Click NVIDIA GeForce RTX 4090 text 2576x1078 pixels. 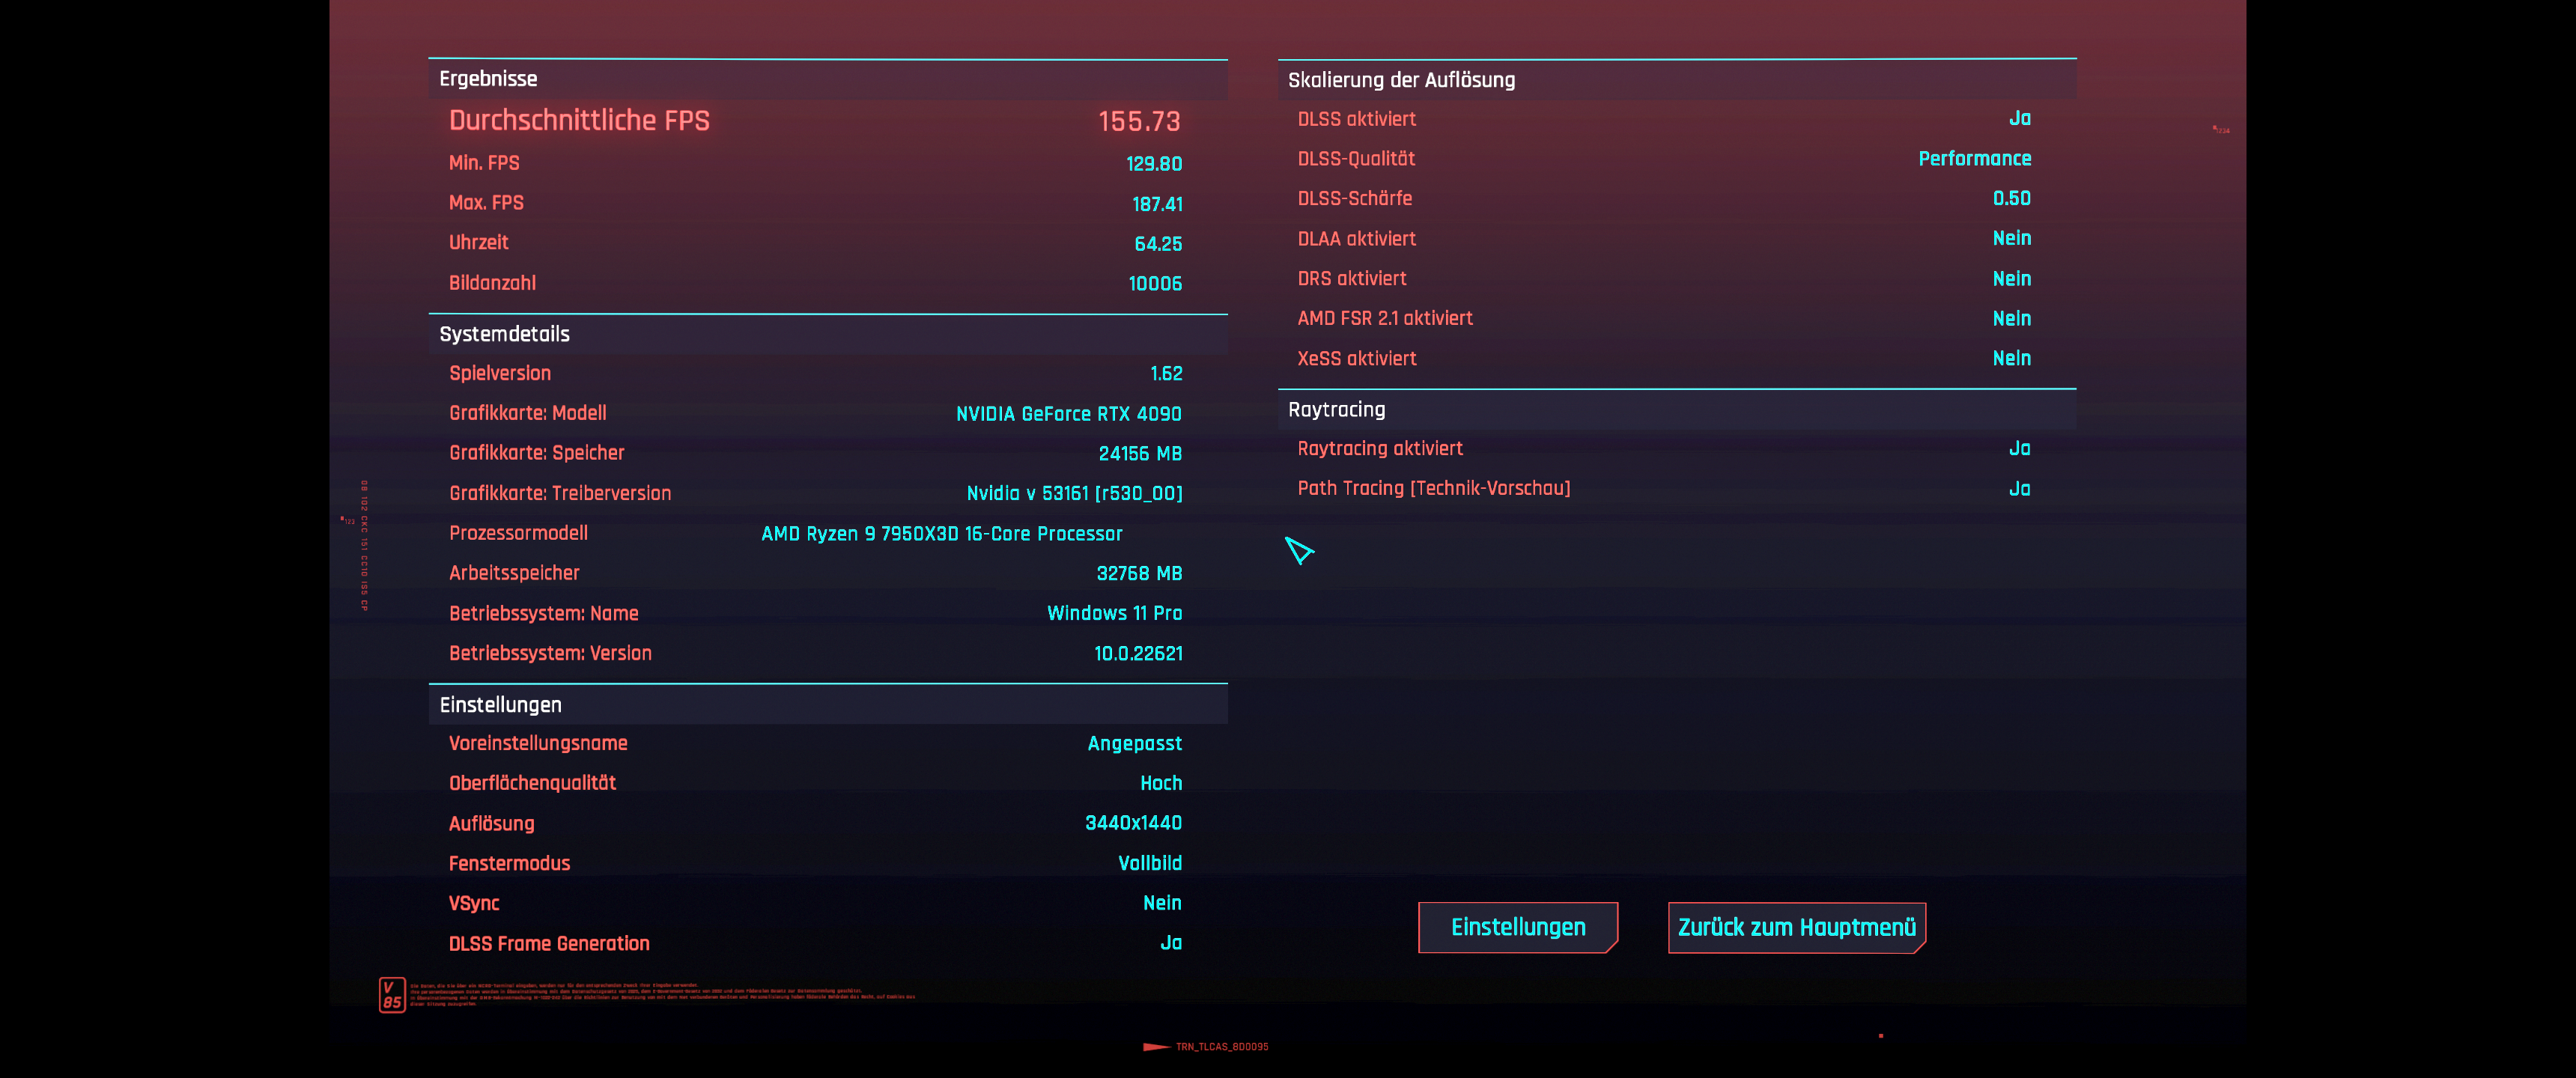click(1068, 414)
